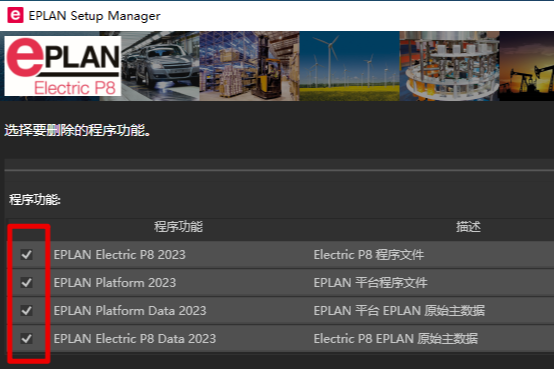Select the text 'EPLAN Electric P8 Data 2023'

[135, 338]
